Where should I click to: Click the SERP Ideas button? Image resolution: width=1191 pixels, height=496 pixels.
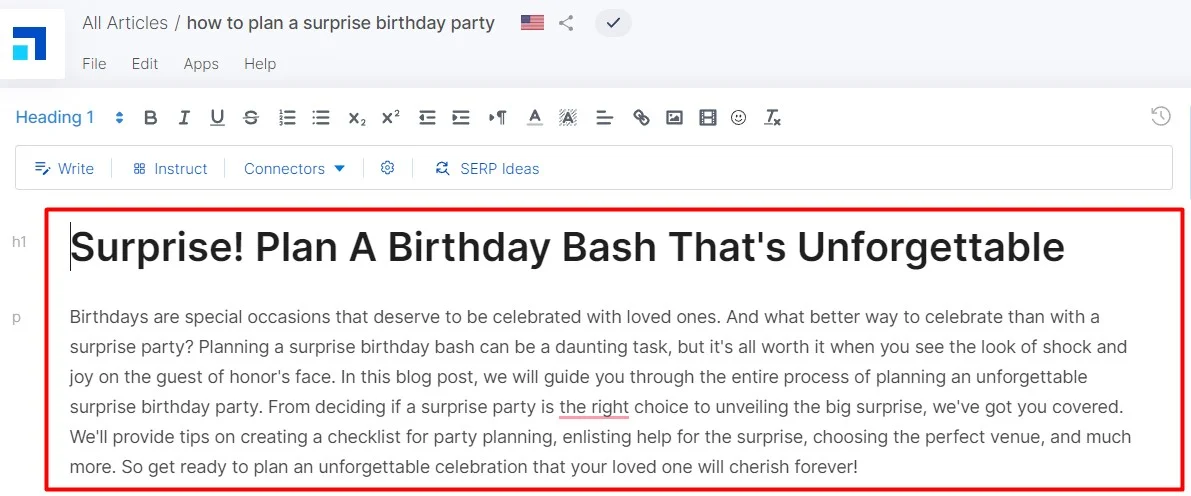487,169
